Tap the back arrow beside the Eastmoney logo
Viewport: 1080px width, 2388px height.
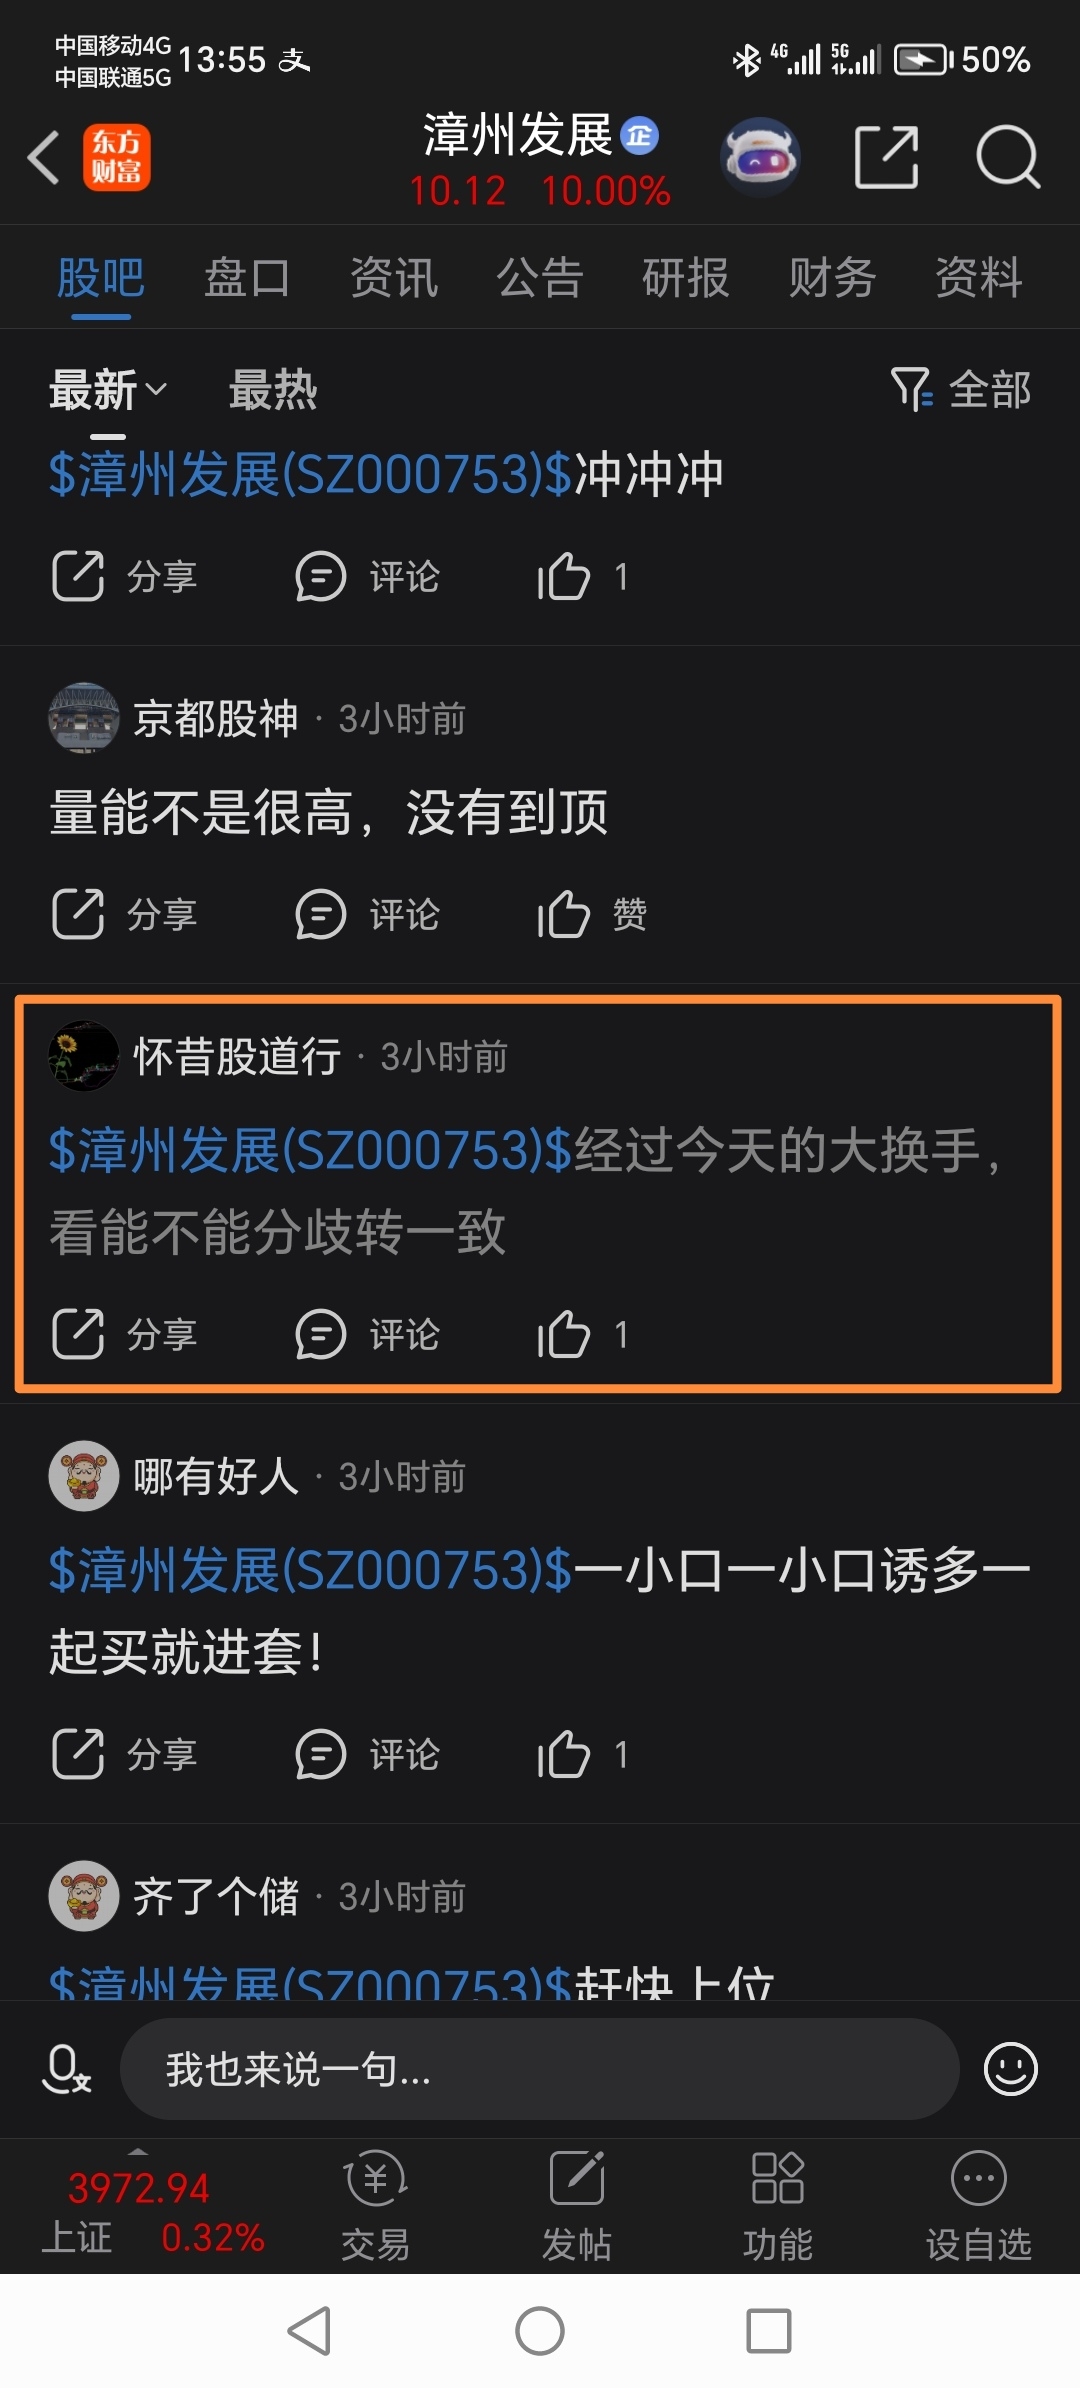click(x=44, y=158)
